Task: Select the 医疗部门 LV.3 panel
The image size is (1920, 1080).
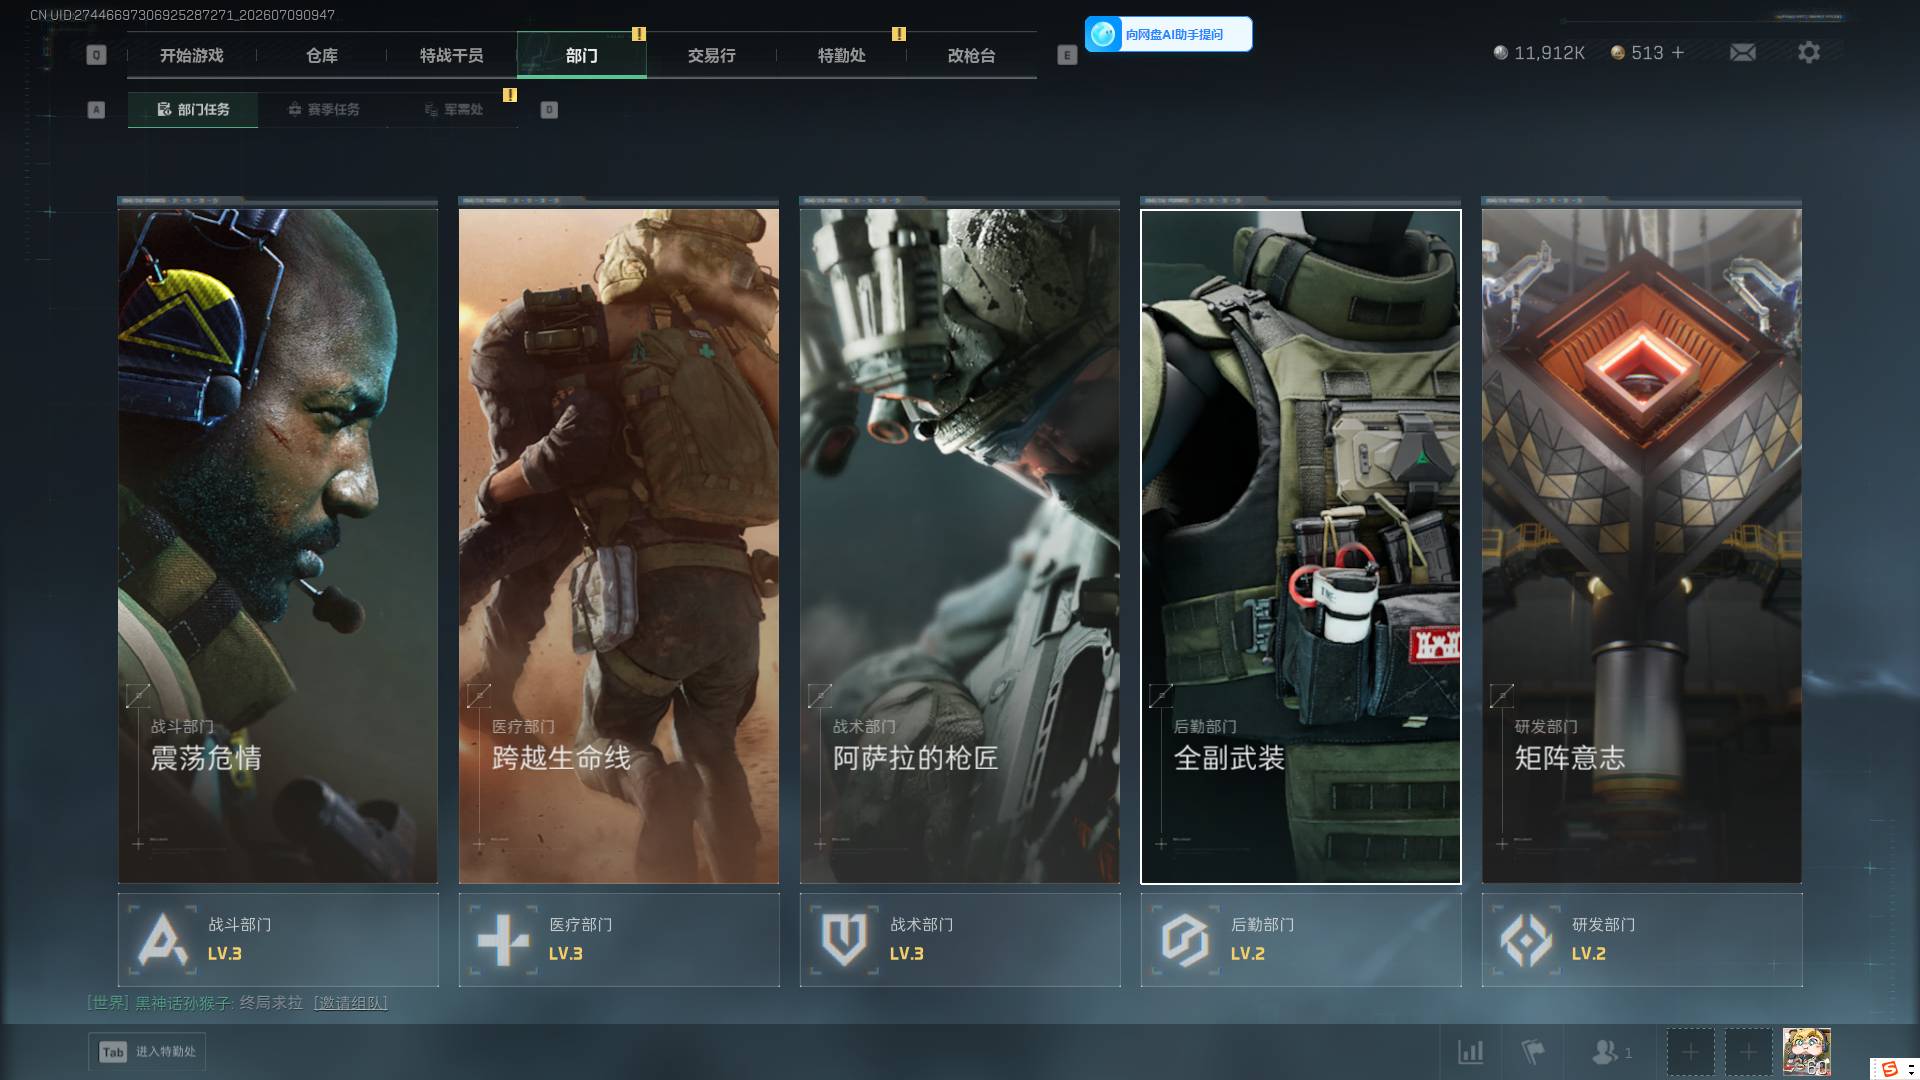Action: coord(619,940)
